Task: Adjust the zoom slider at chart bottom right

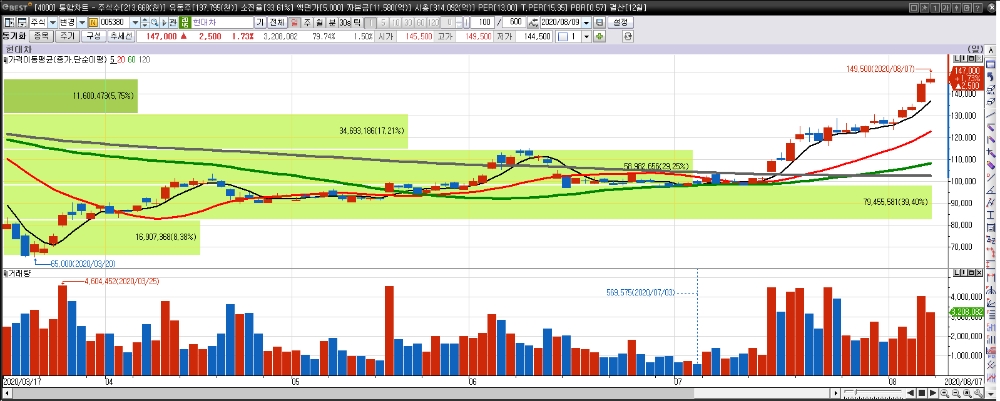Action: click(856, 392)
